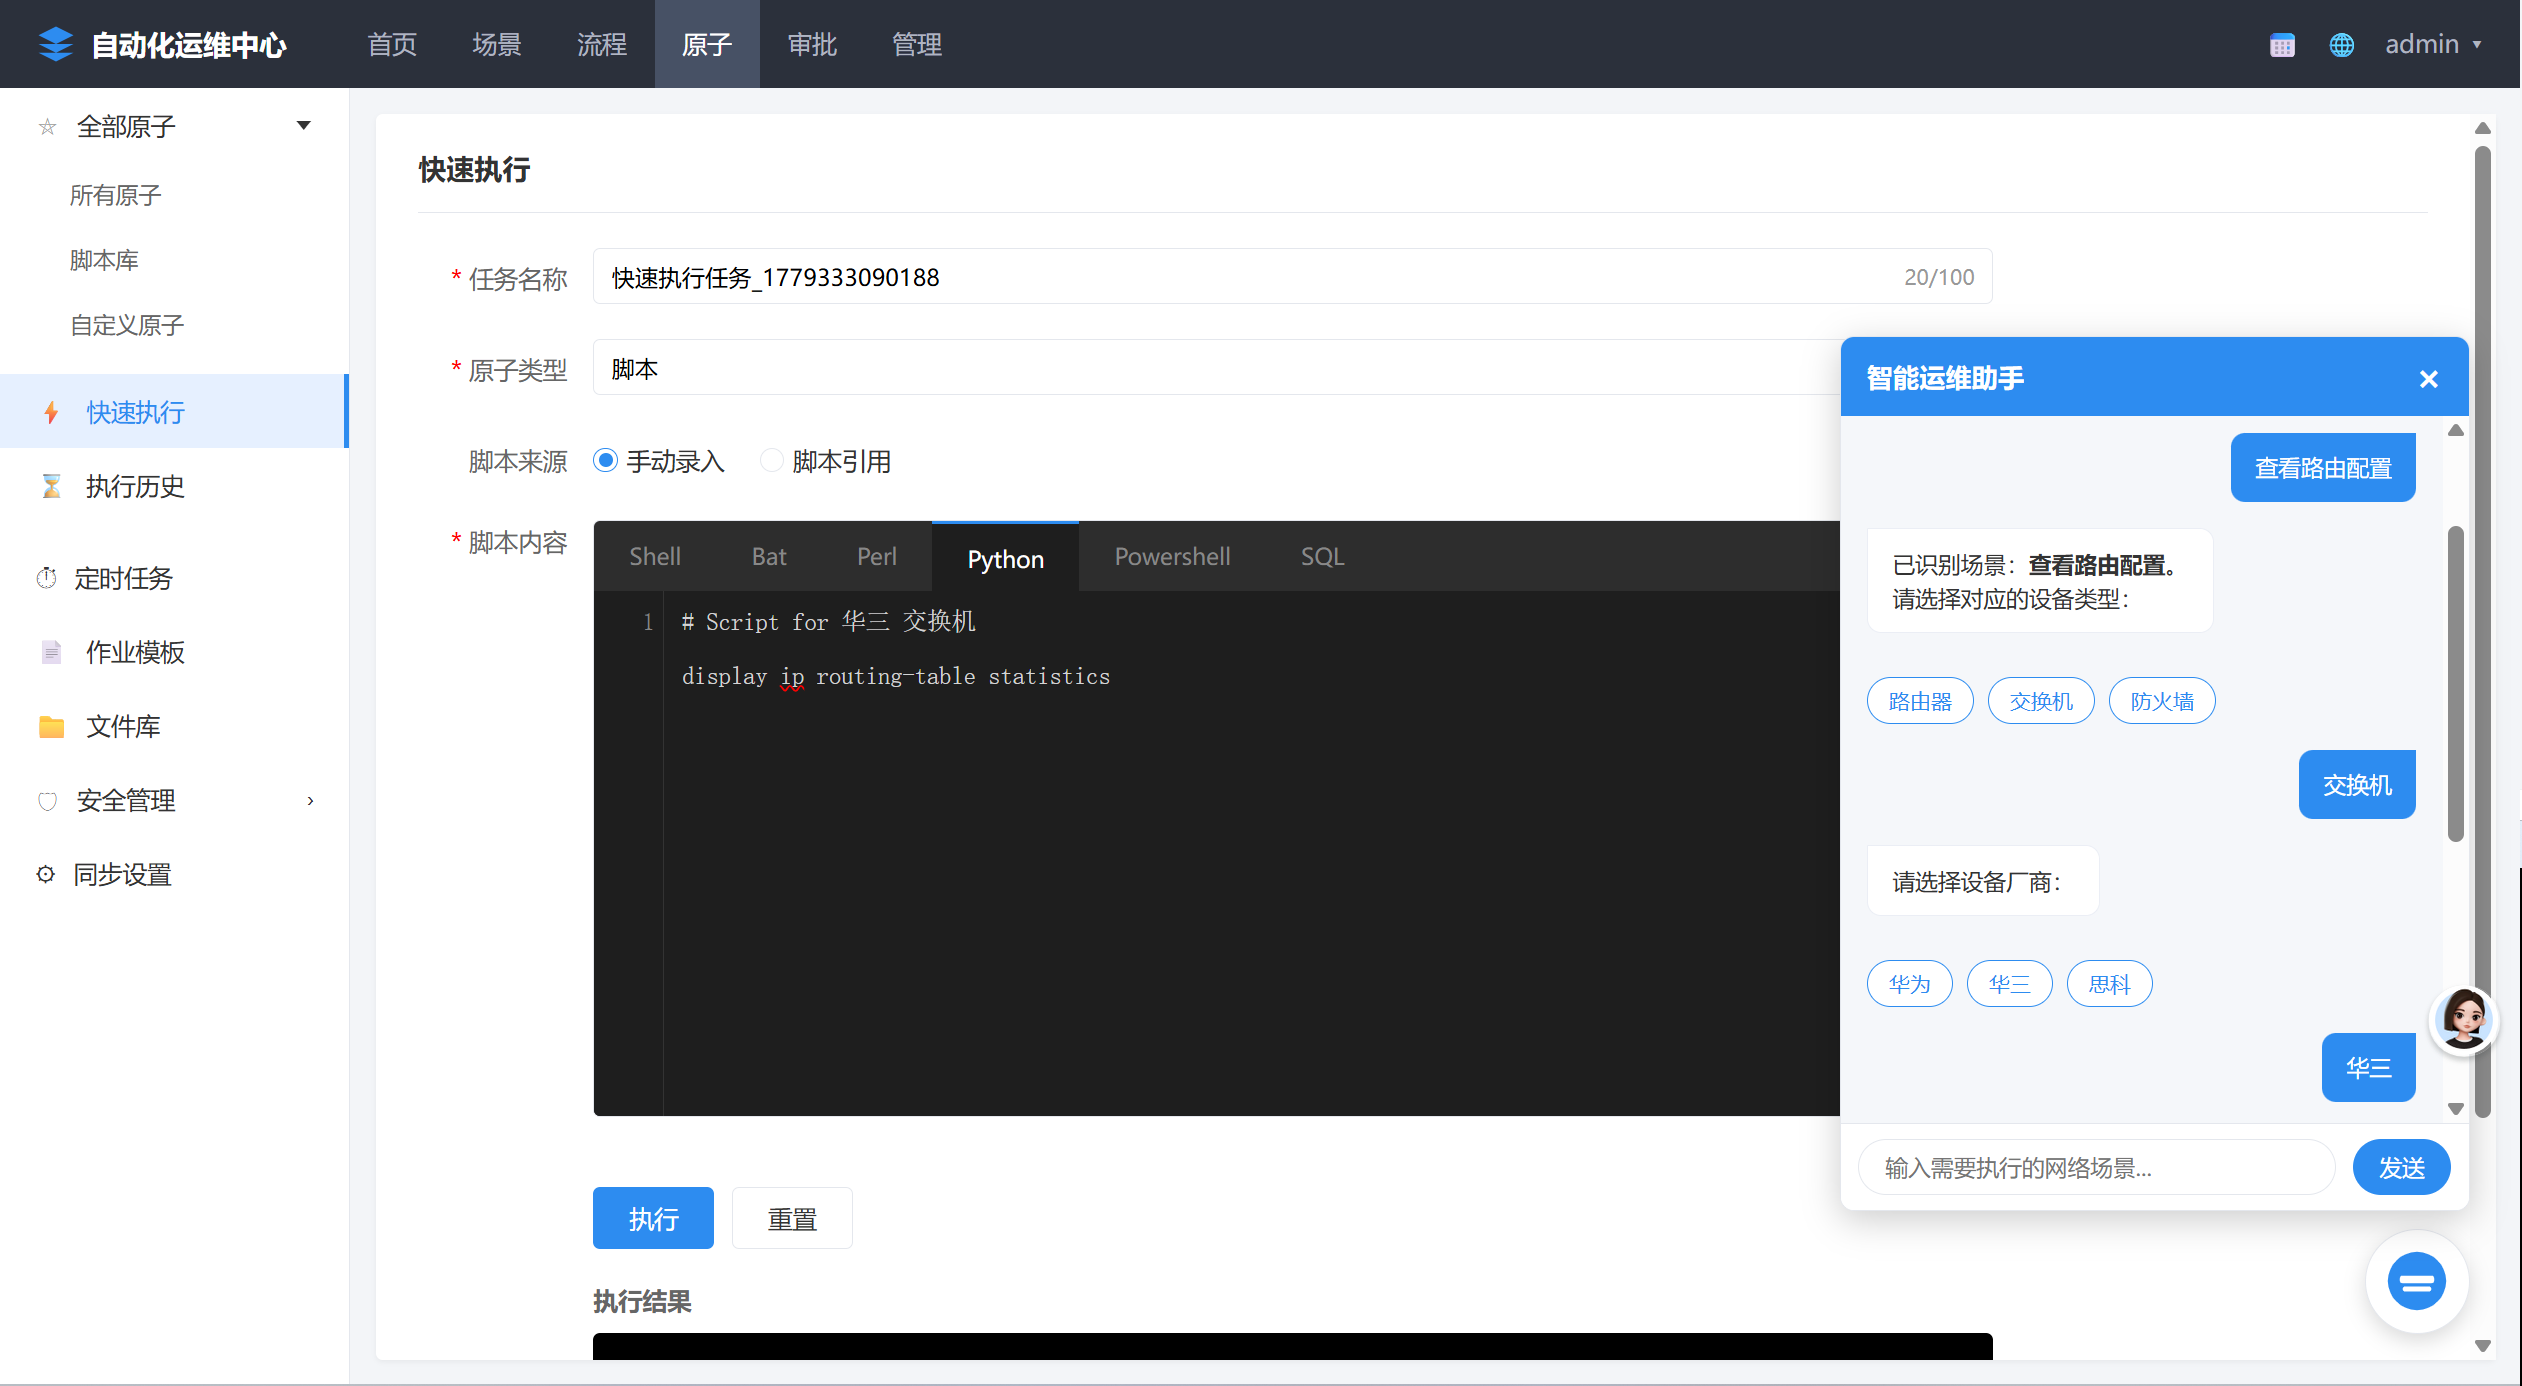Screen dimensions: 2522x1386
Task: Switch to the Powershell script tab
Action: pos(1172,557)
